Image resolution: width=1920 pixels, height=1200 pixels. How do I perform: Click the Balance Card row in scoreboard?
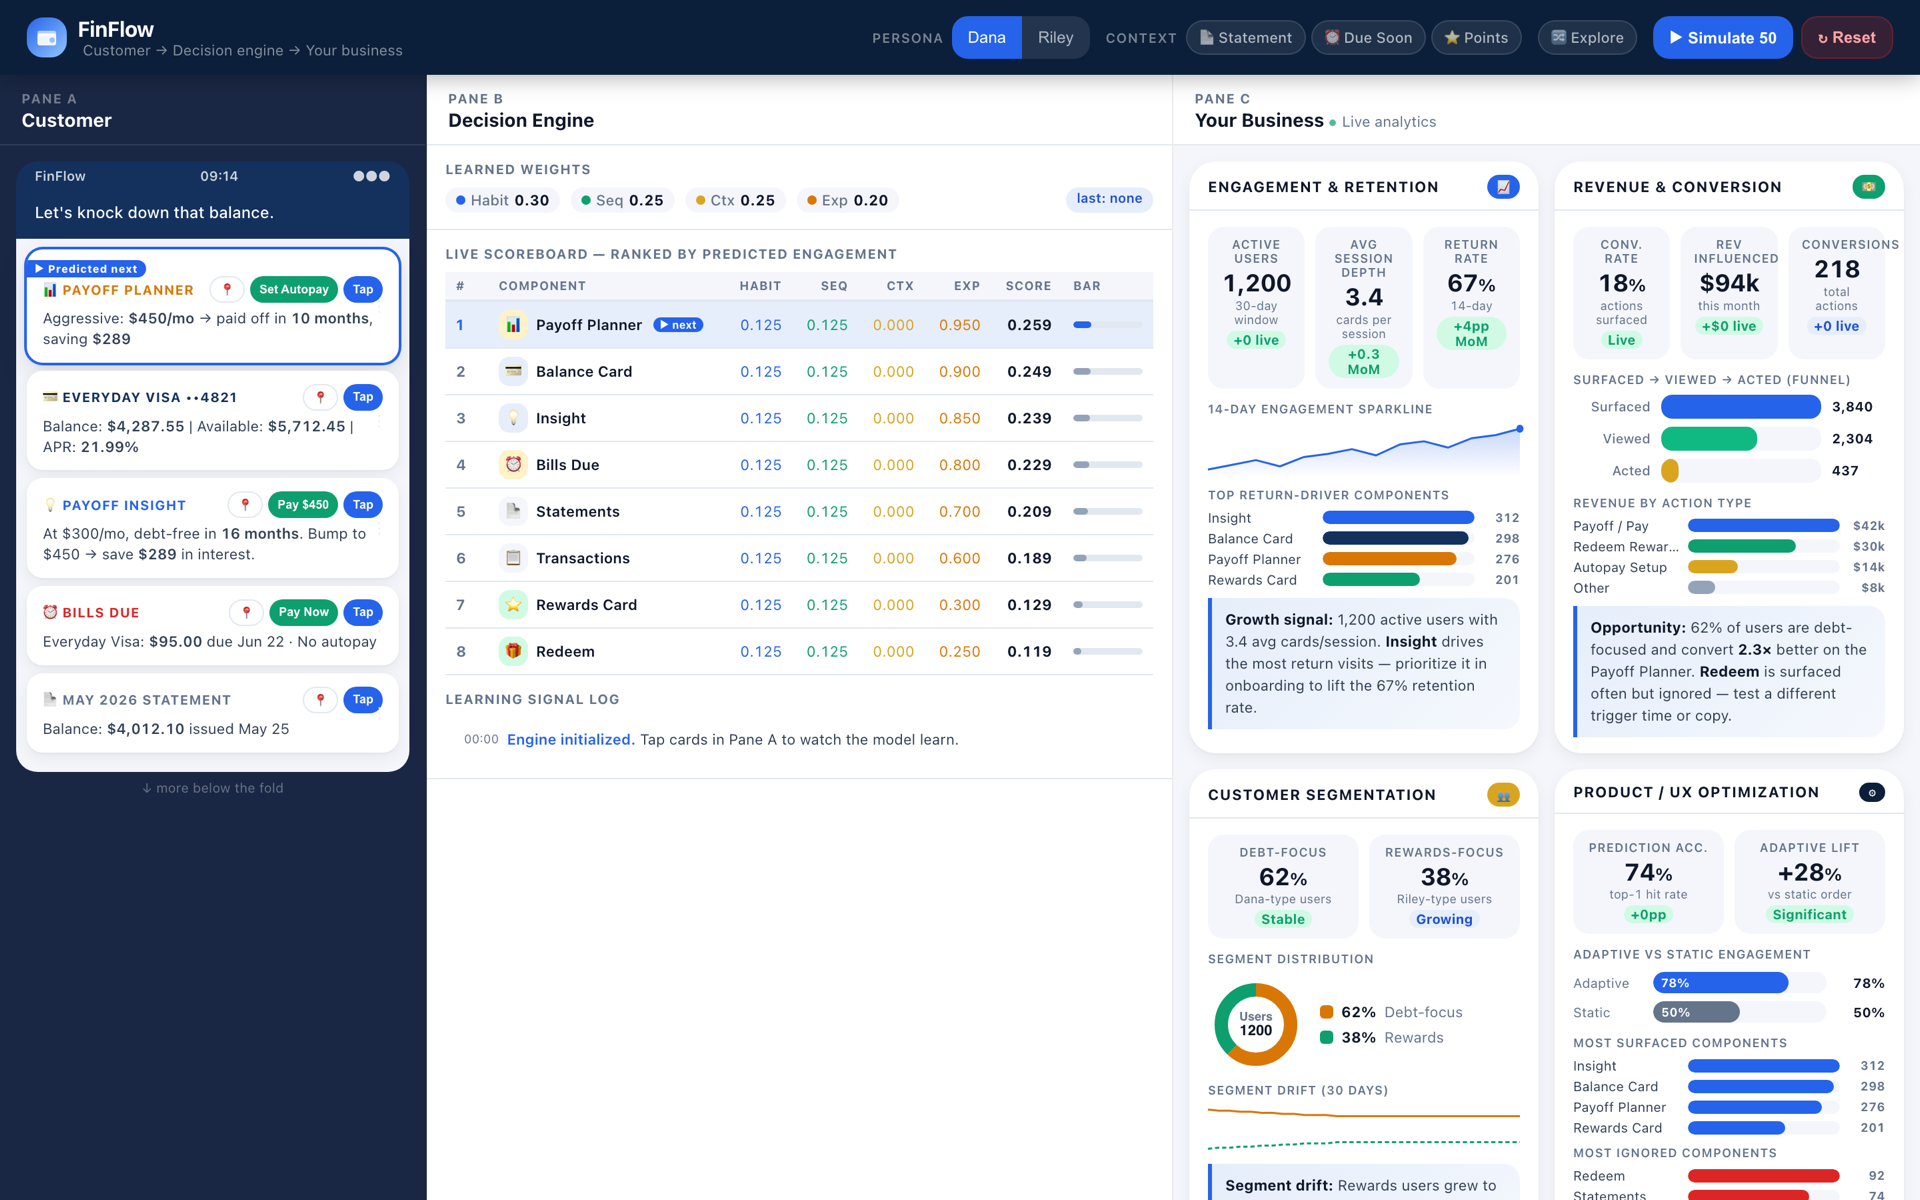(x=799, y=371)
